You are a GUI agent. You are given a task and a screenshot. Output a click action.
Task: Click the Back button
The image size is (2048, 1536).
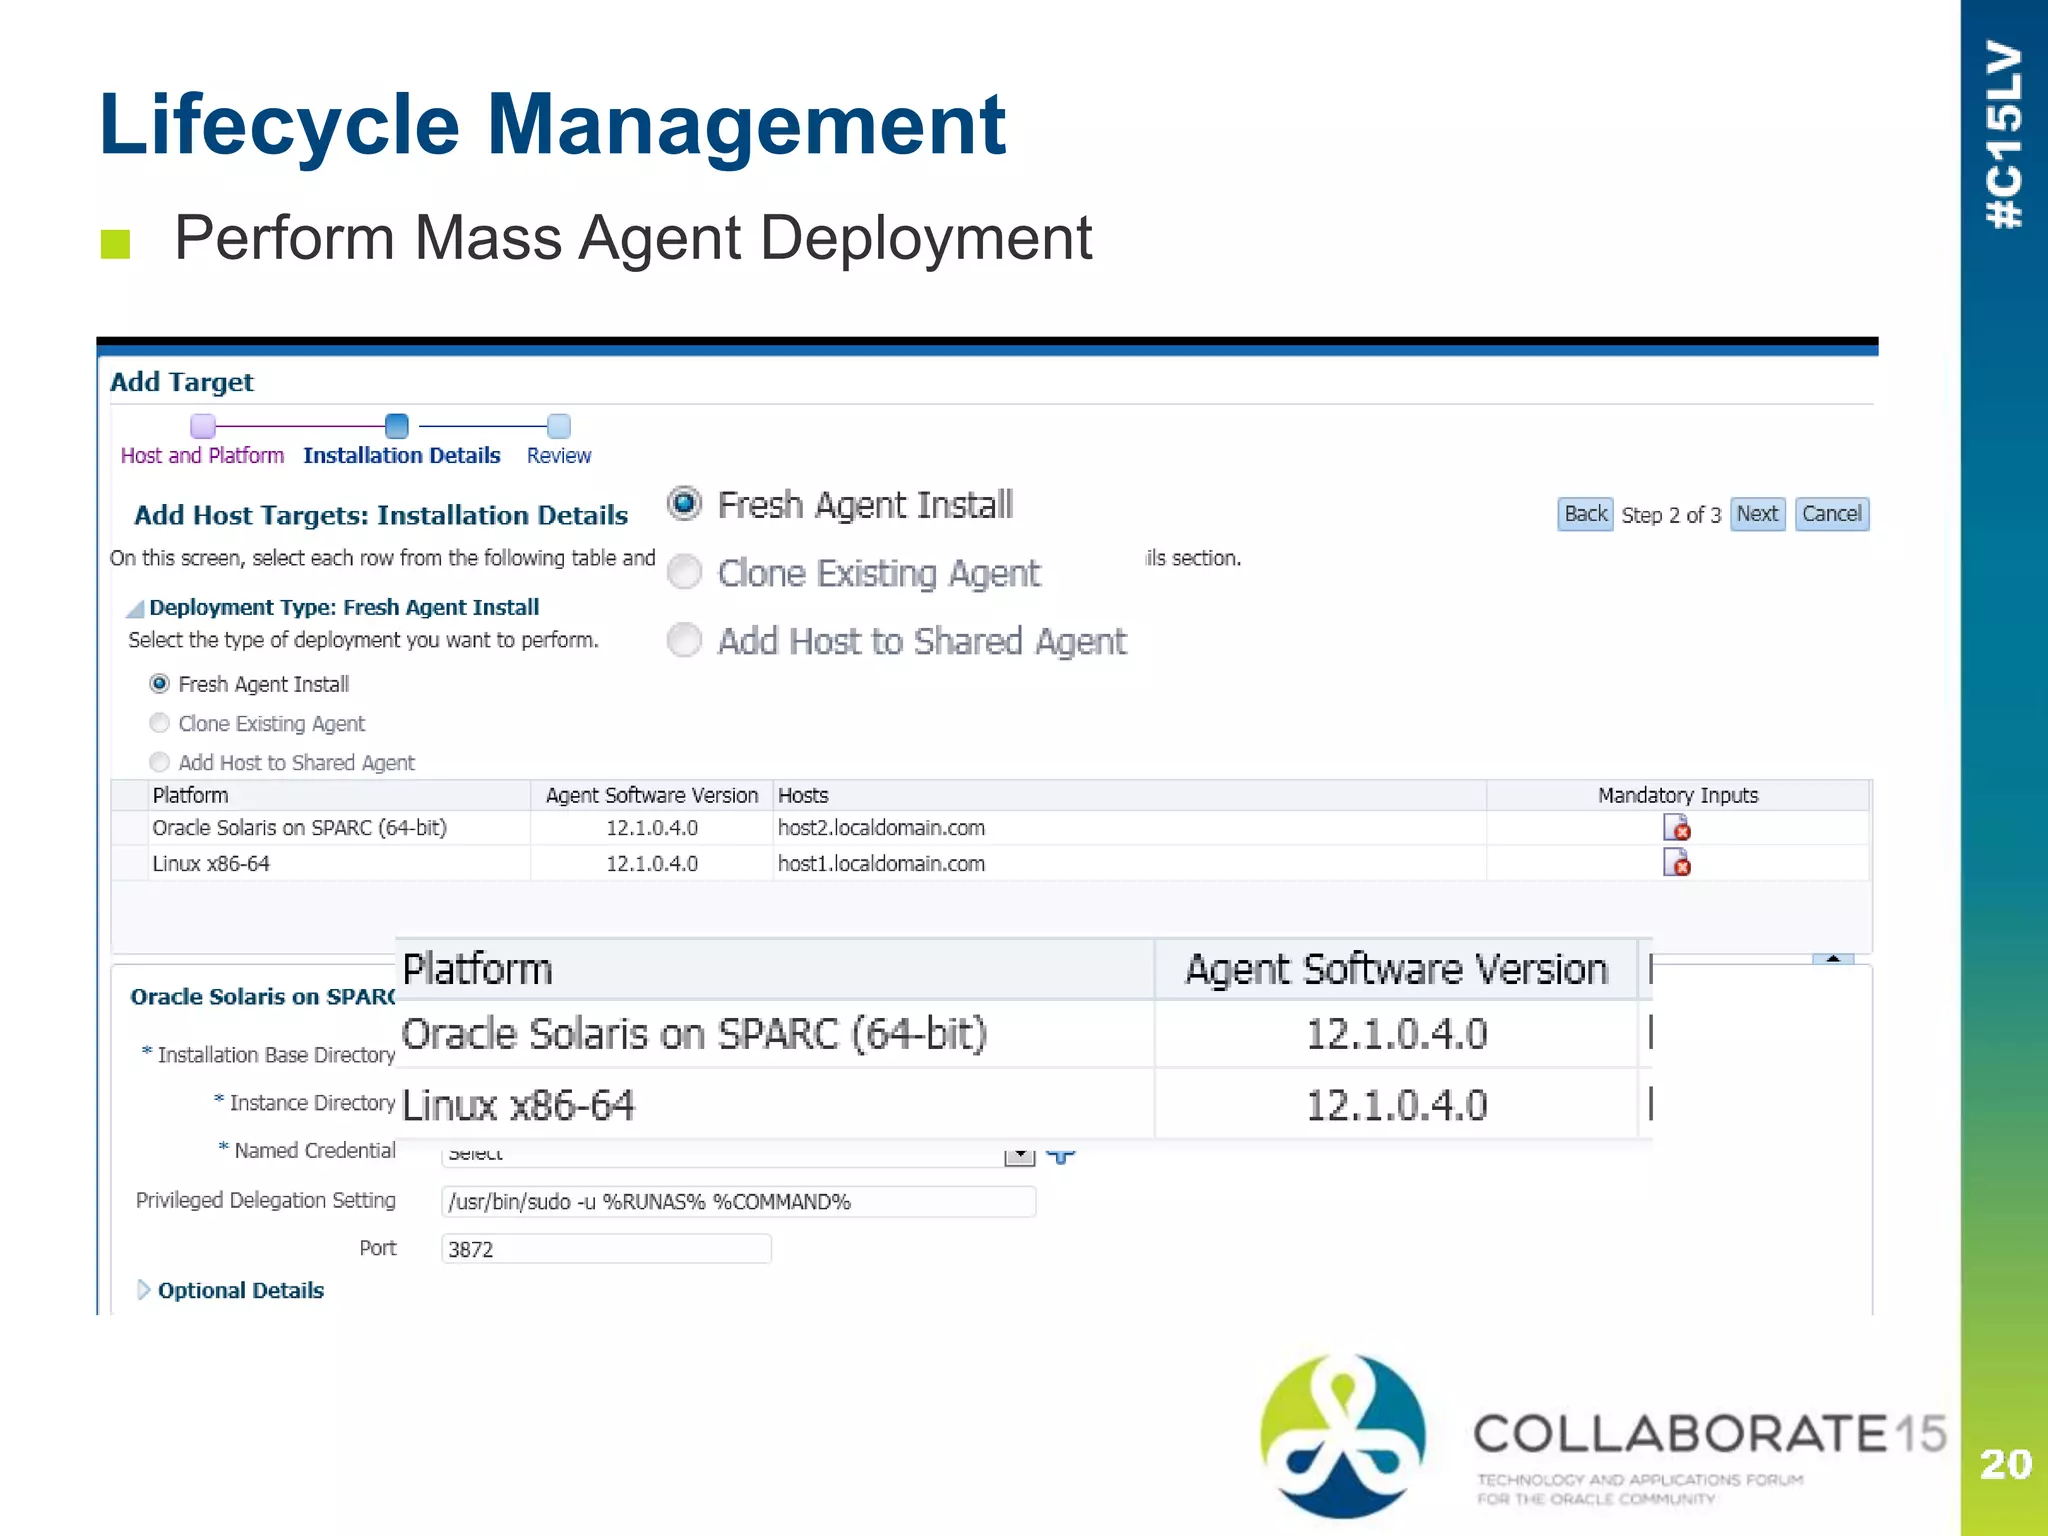[x=1585, y=514]
